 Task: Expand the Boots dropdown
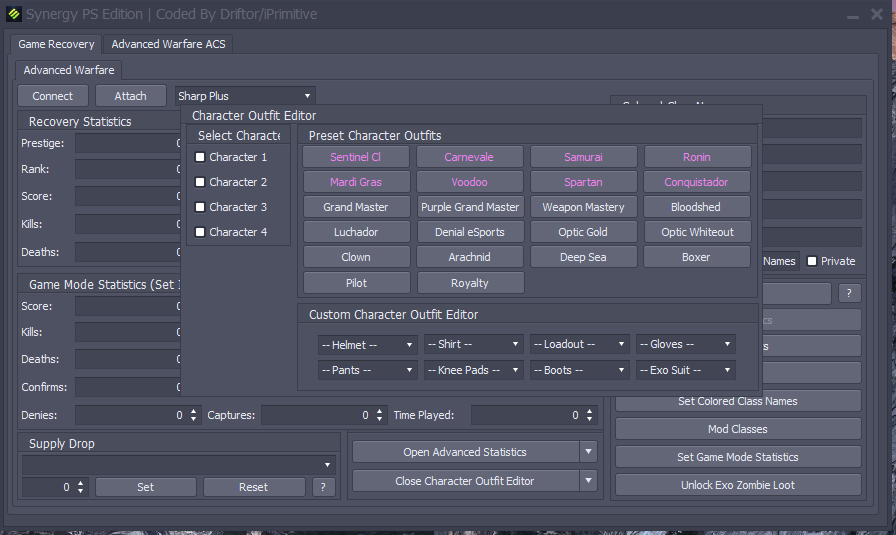[579, 370]
